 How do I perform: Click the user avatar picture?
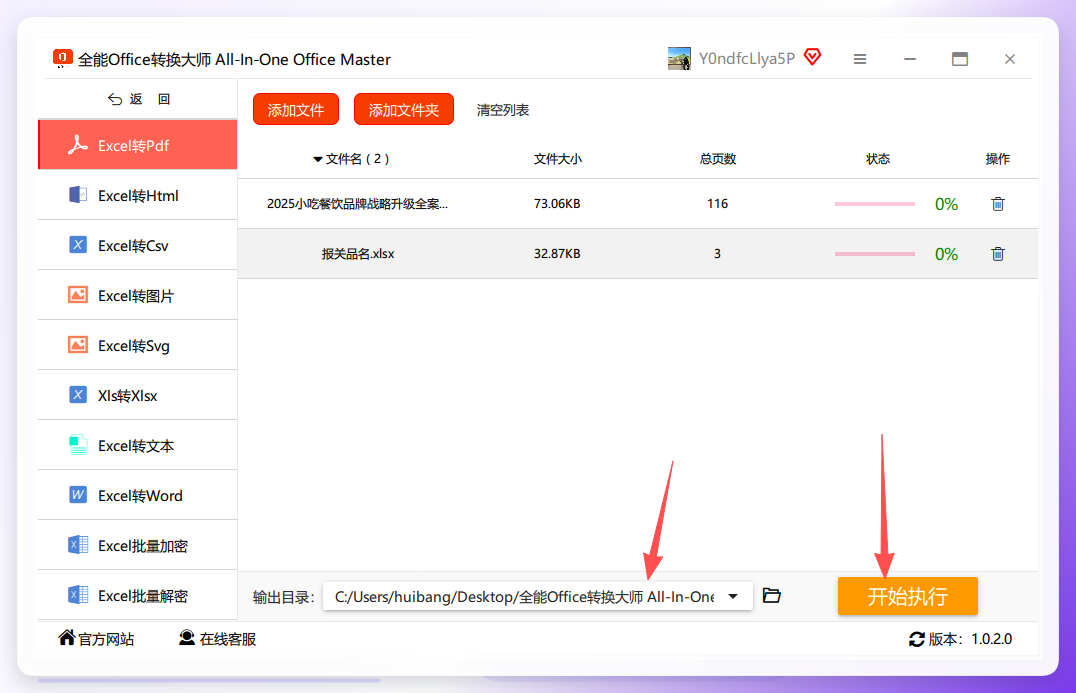coord(679,58)
